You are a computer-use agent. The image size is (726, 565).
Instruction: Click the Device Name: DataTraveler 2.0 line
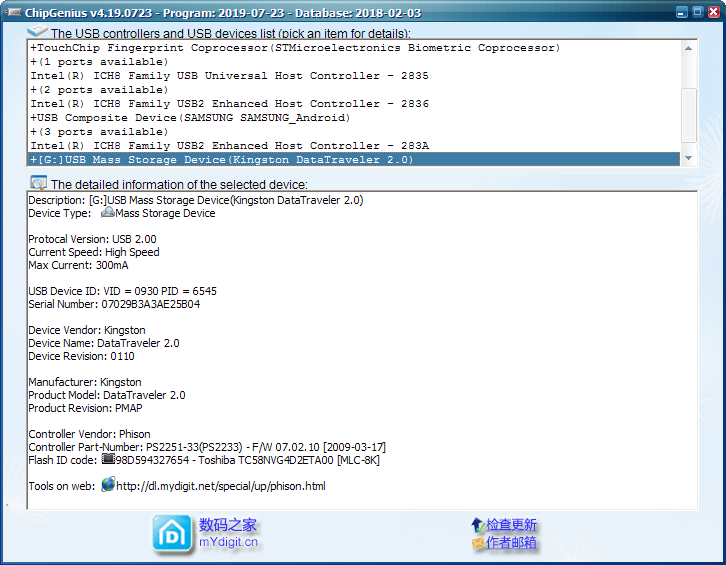tap(104, 343)
